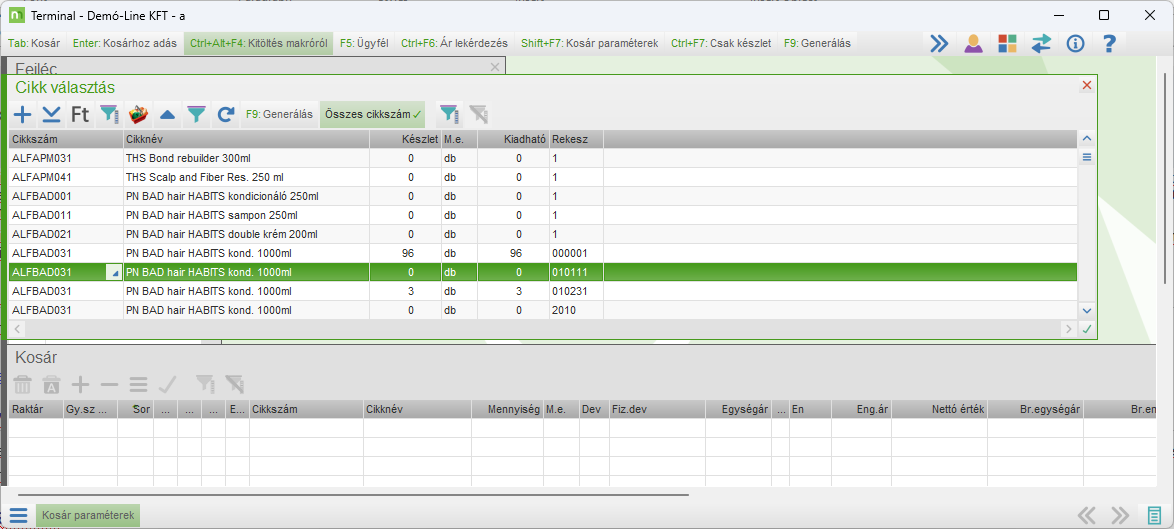Click the Mennyiség header in Kosár table
This screenshot has width=1174, height=529.
pyautogui.click(x=508, y=409)
